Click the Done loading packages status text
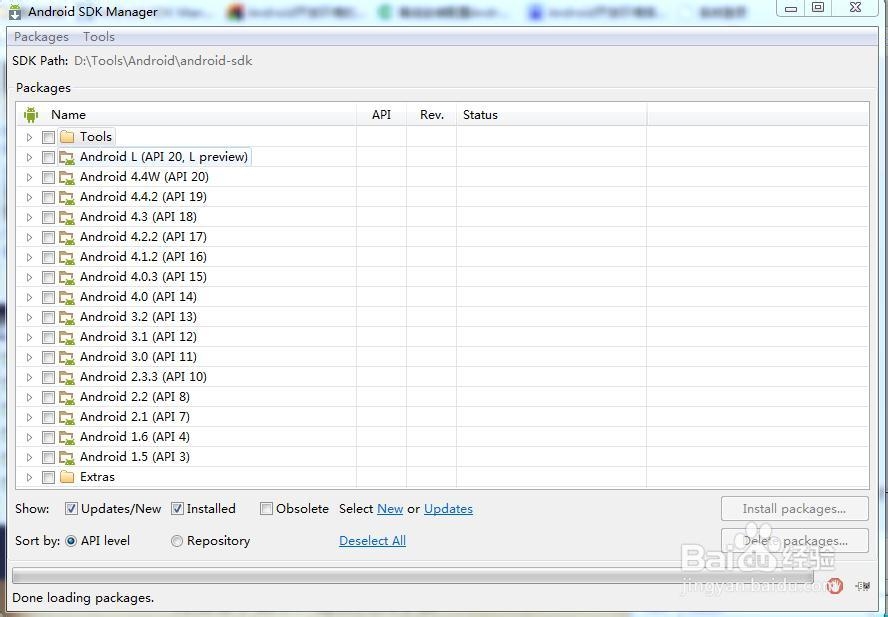The image size is (888, 617). [x=83, y=598]
